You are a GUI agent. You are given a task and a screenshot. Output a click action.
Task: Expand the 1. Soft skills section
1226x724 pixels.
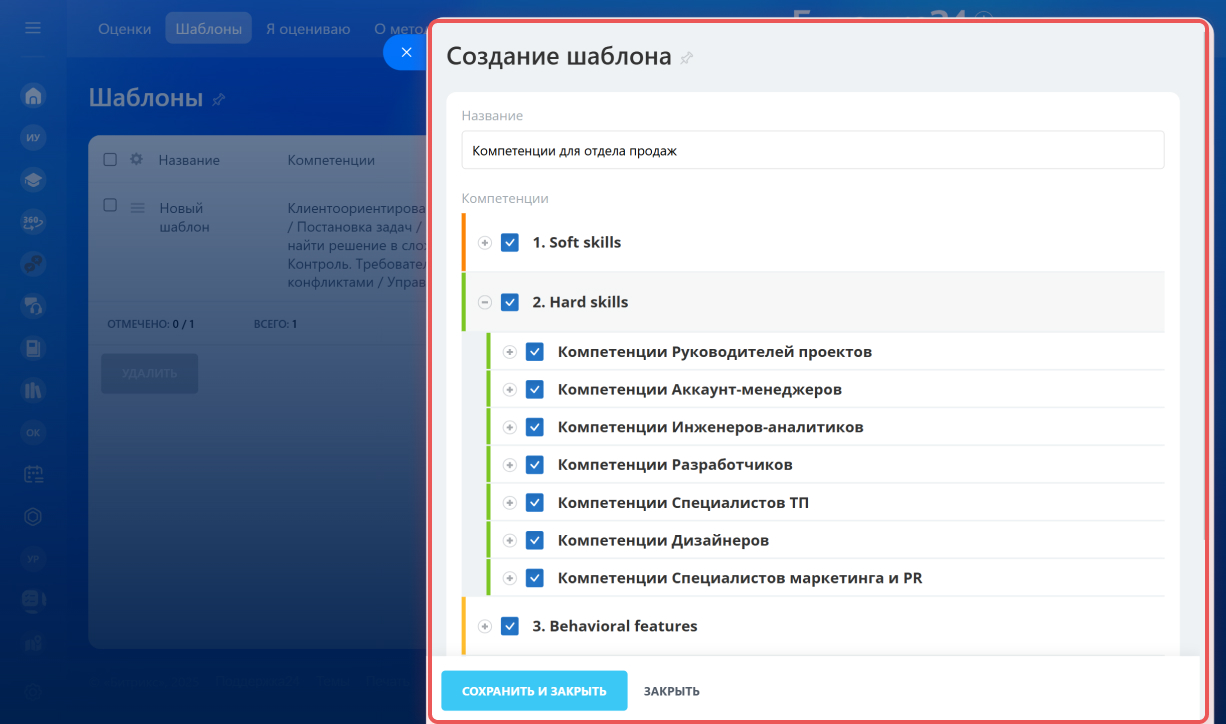tap(485, 242)
